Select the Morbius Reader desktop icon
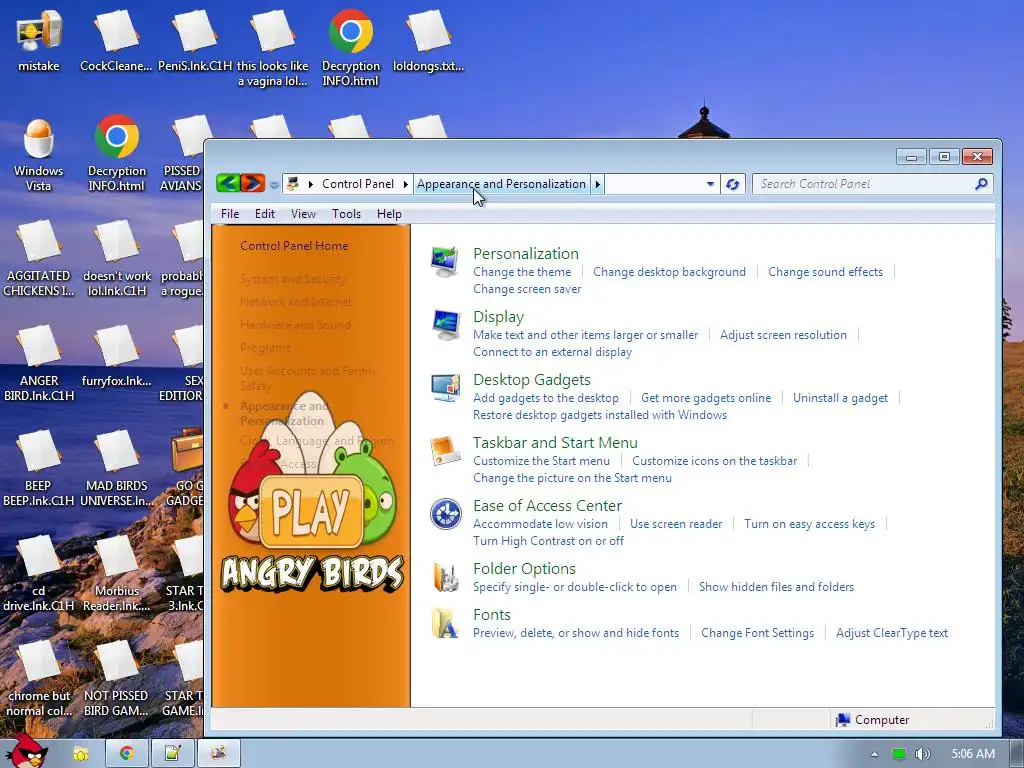Image resolution: width=1024 pixels, height=768 pixels. (x=116, y=574)
